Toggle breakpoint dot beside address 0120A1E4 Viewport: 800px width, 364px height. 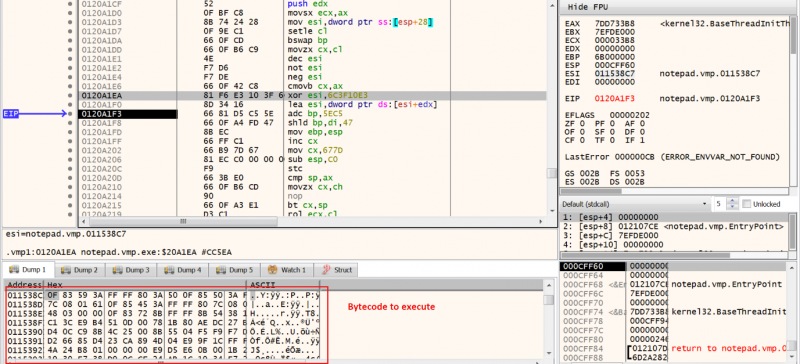70,77
